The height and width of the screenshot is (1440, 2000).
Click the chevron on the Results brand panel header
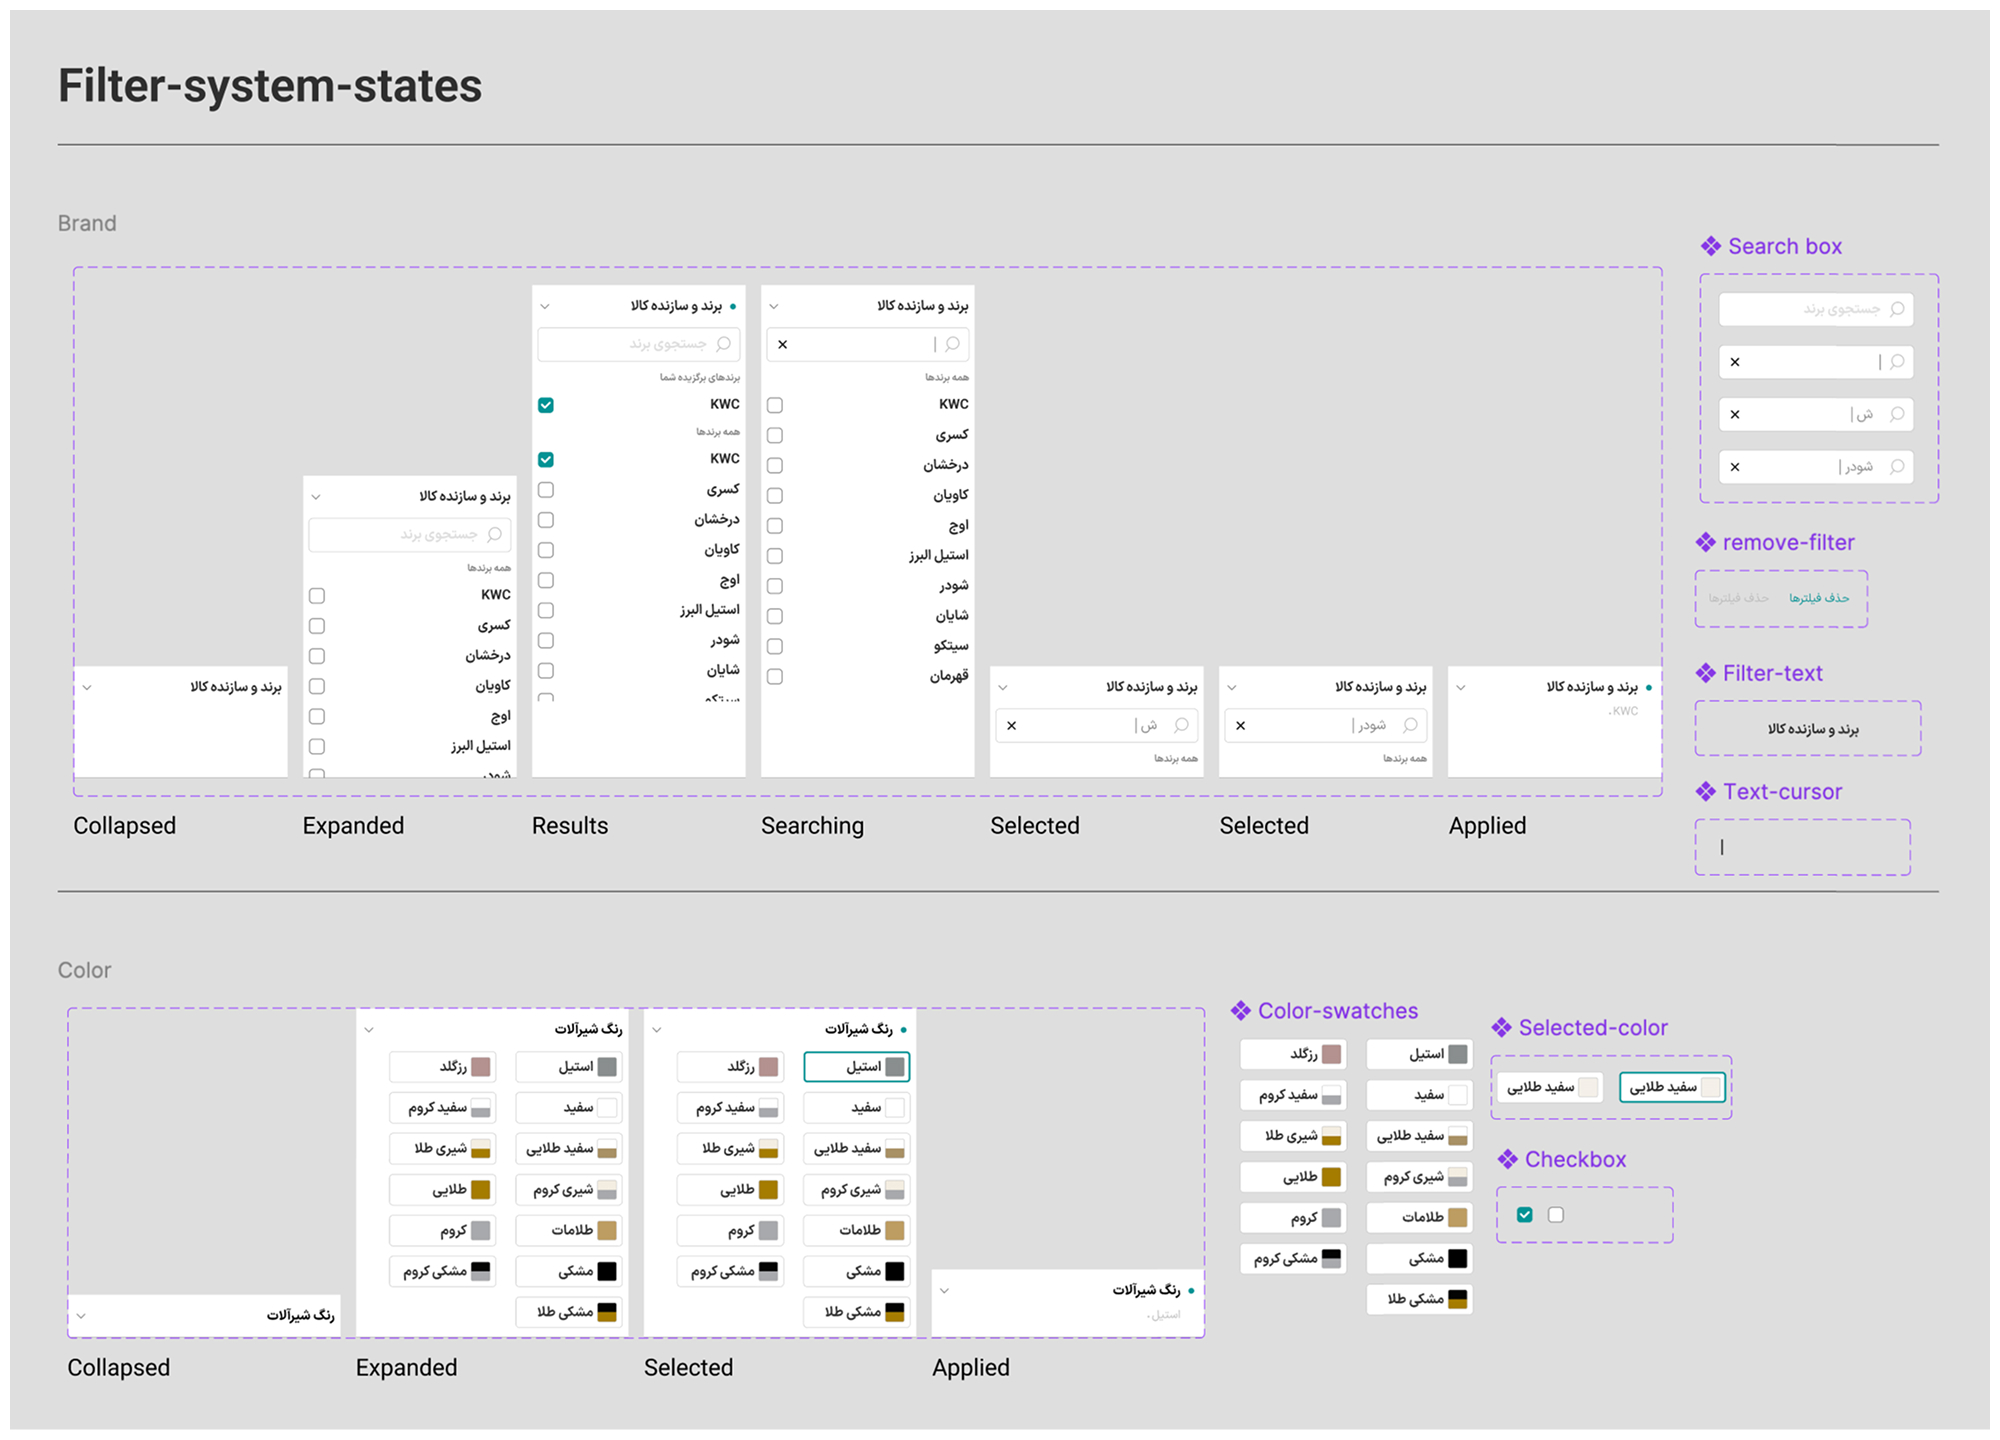coord(545,306)
